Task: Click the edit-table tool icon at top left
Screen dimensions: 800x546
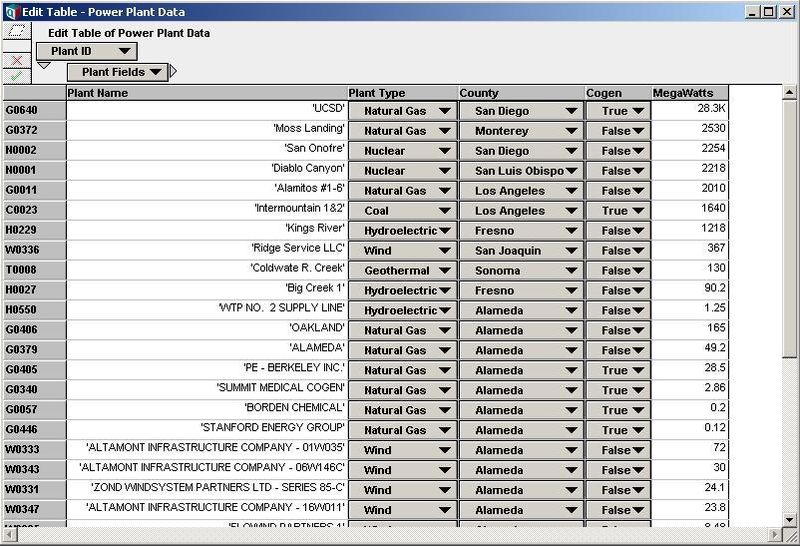Action: coord(17,31)
